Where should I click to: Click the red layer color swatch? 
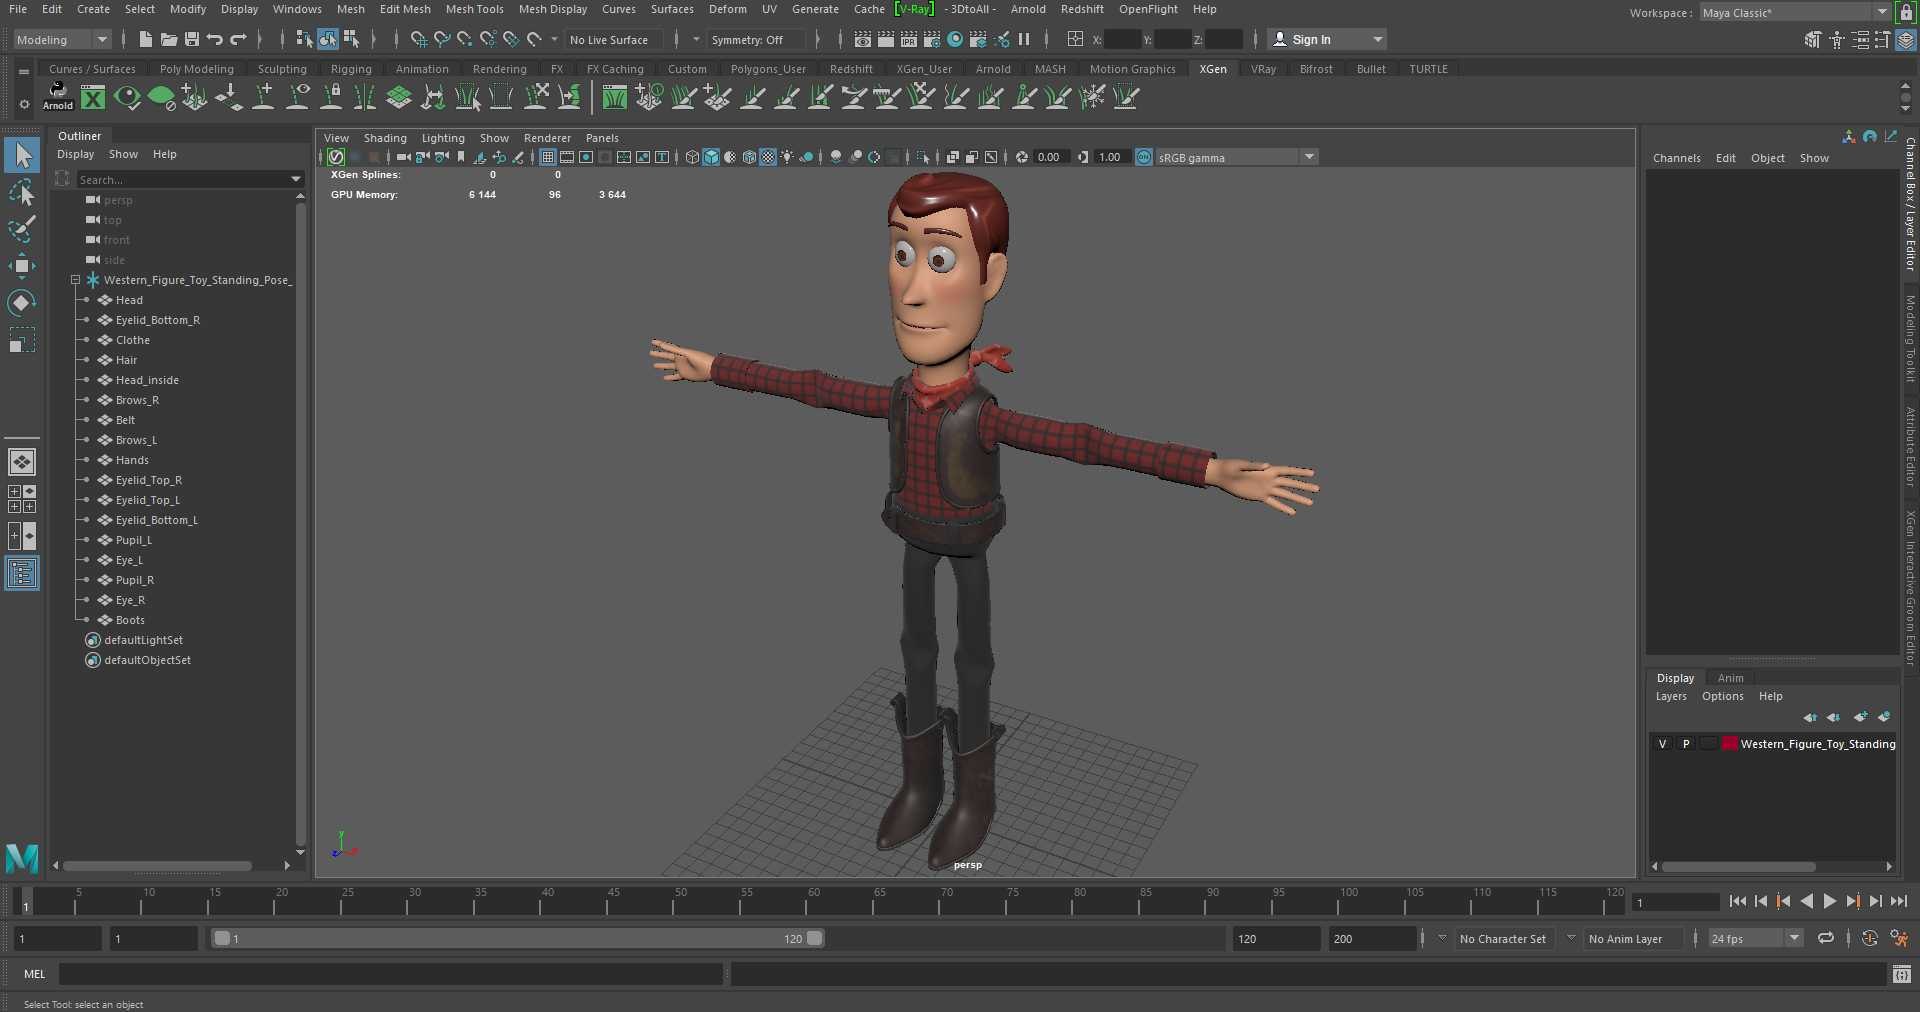pyautogui.click(x=1729, y=744)
